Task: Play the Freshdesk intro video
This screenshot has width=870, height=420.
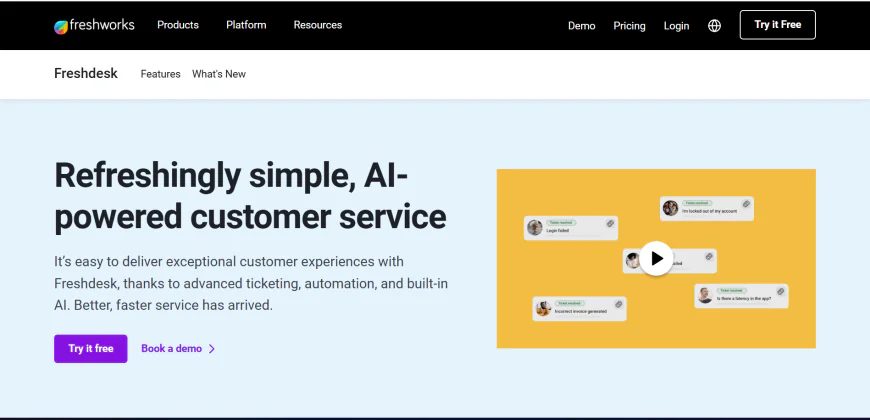Action: 656,258
